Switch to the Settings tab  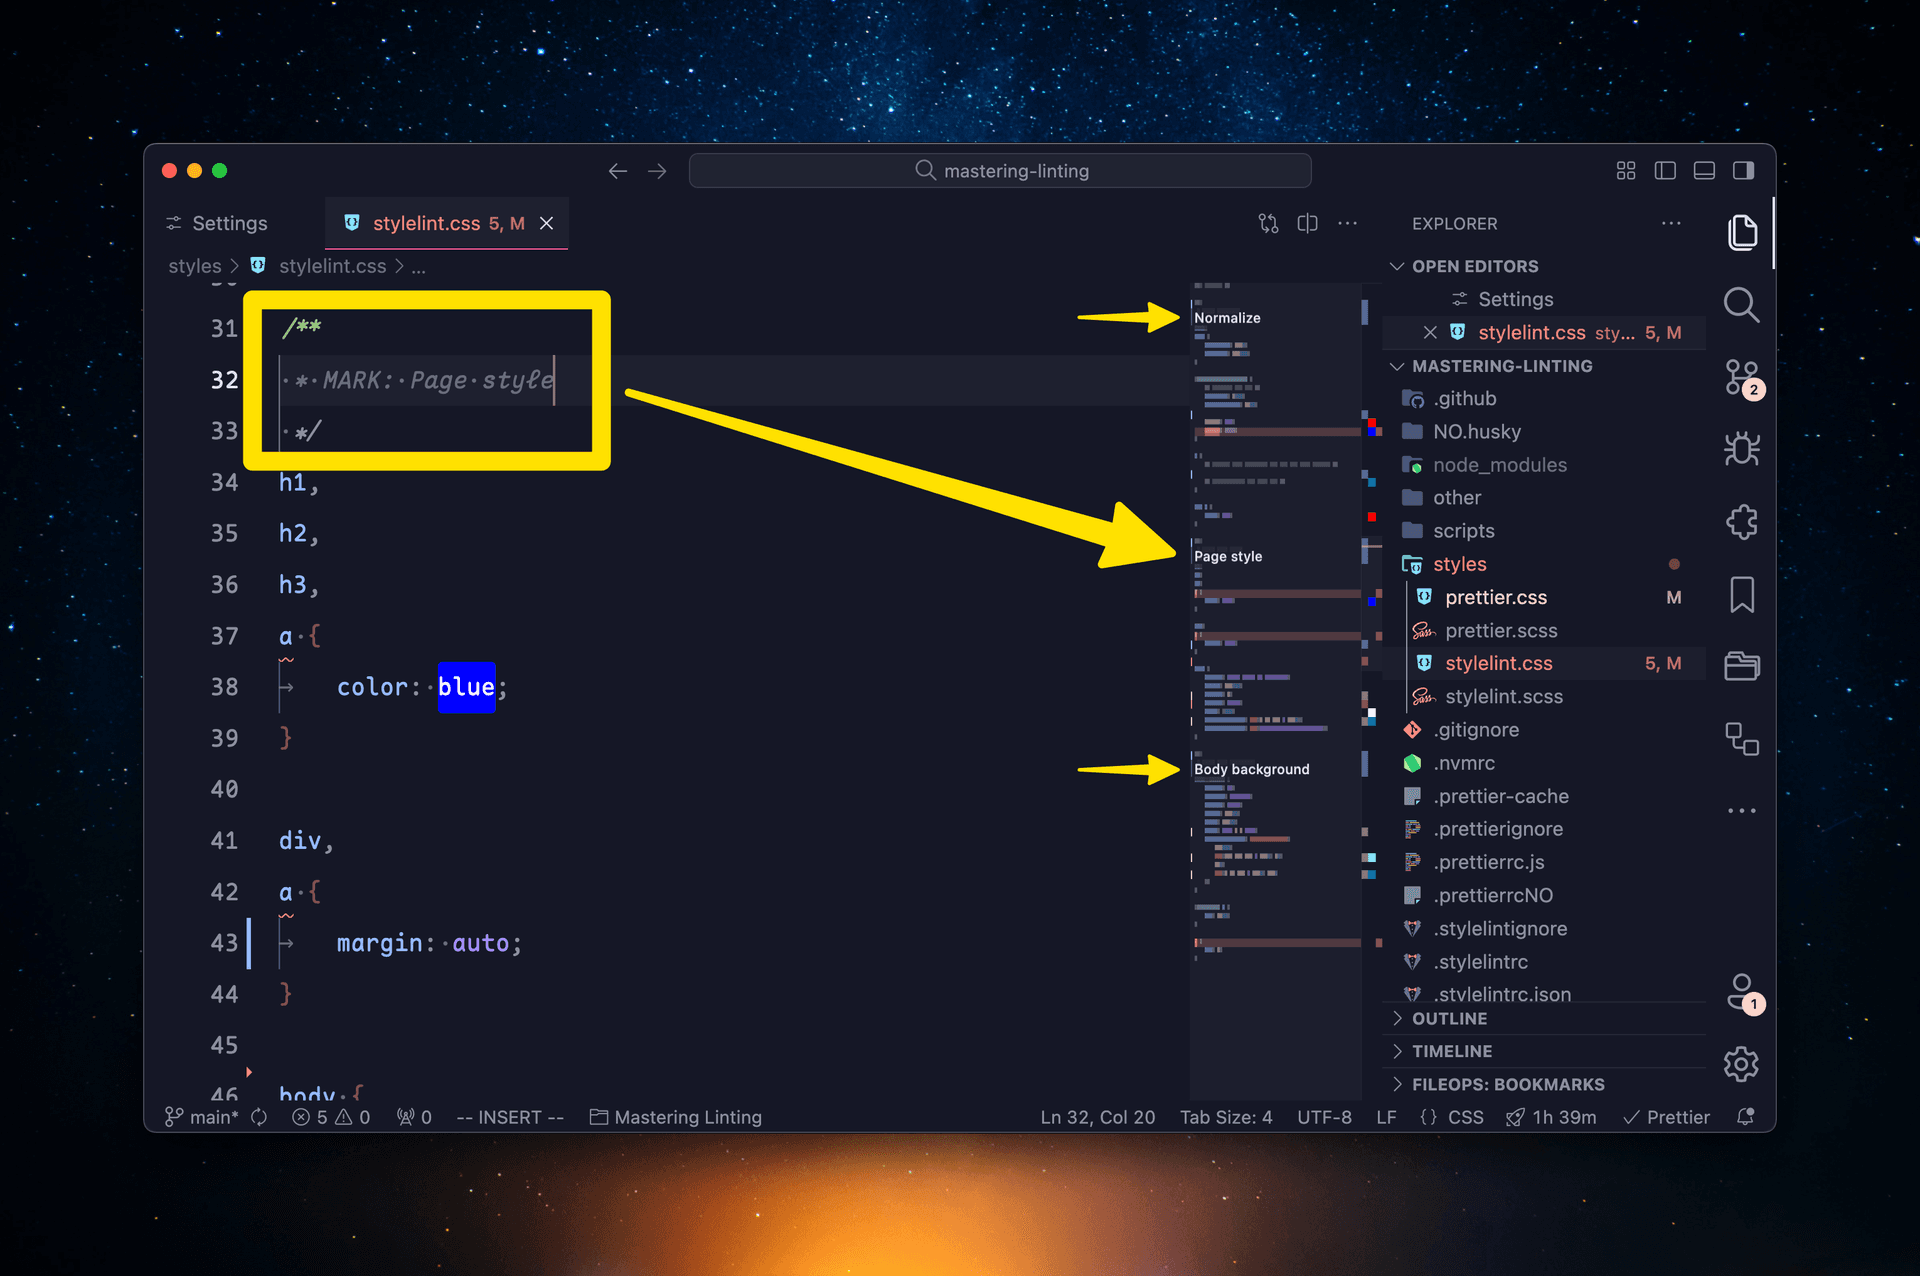pyautogui.click(x=228, y=223)
